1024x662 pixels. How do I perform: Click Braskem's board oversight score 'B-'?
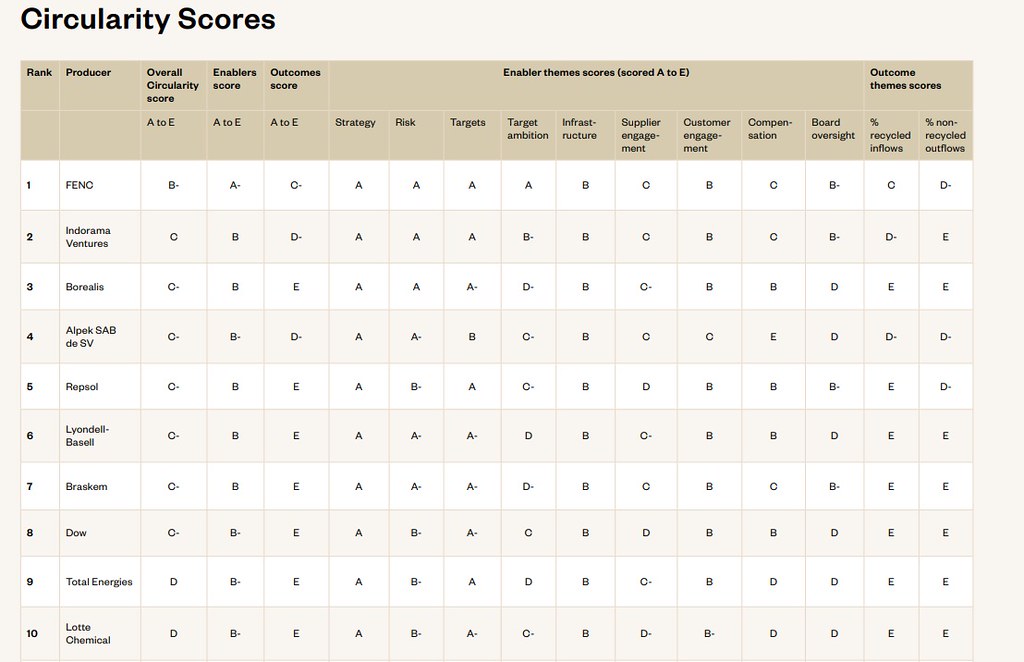(x=835, y=486)
